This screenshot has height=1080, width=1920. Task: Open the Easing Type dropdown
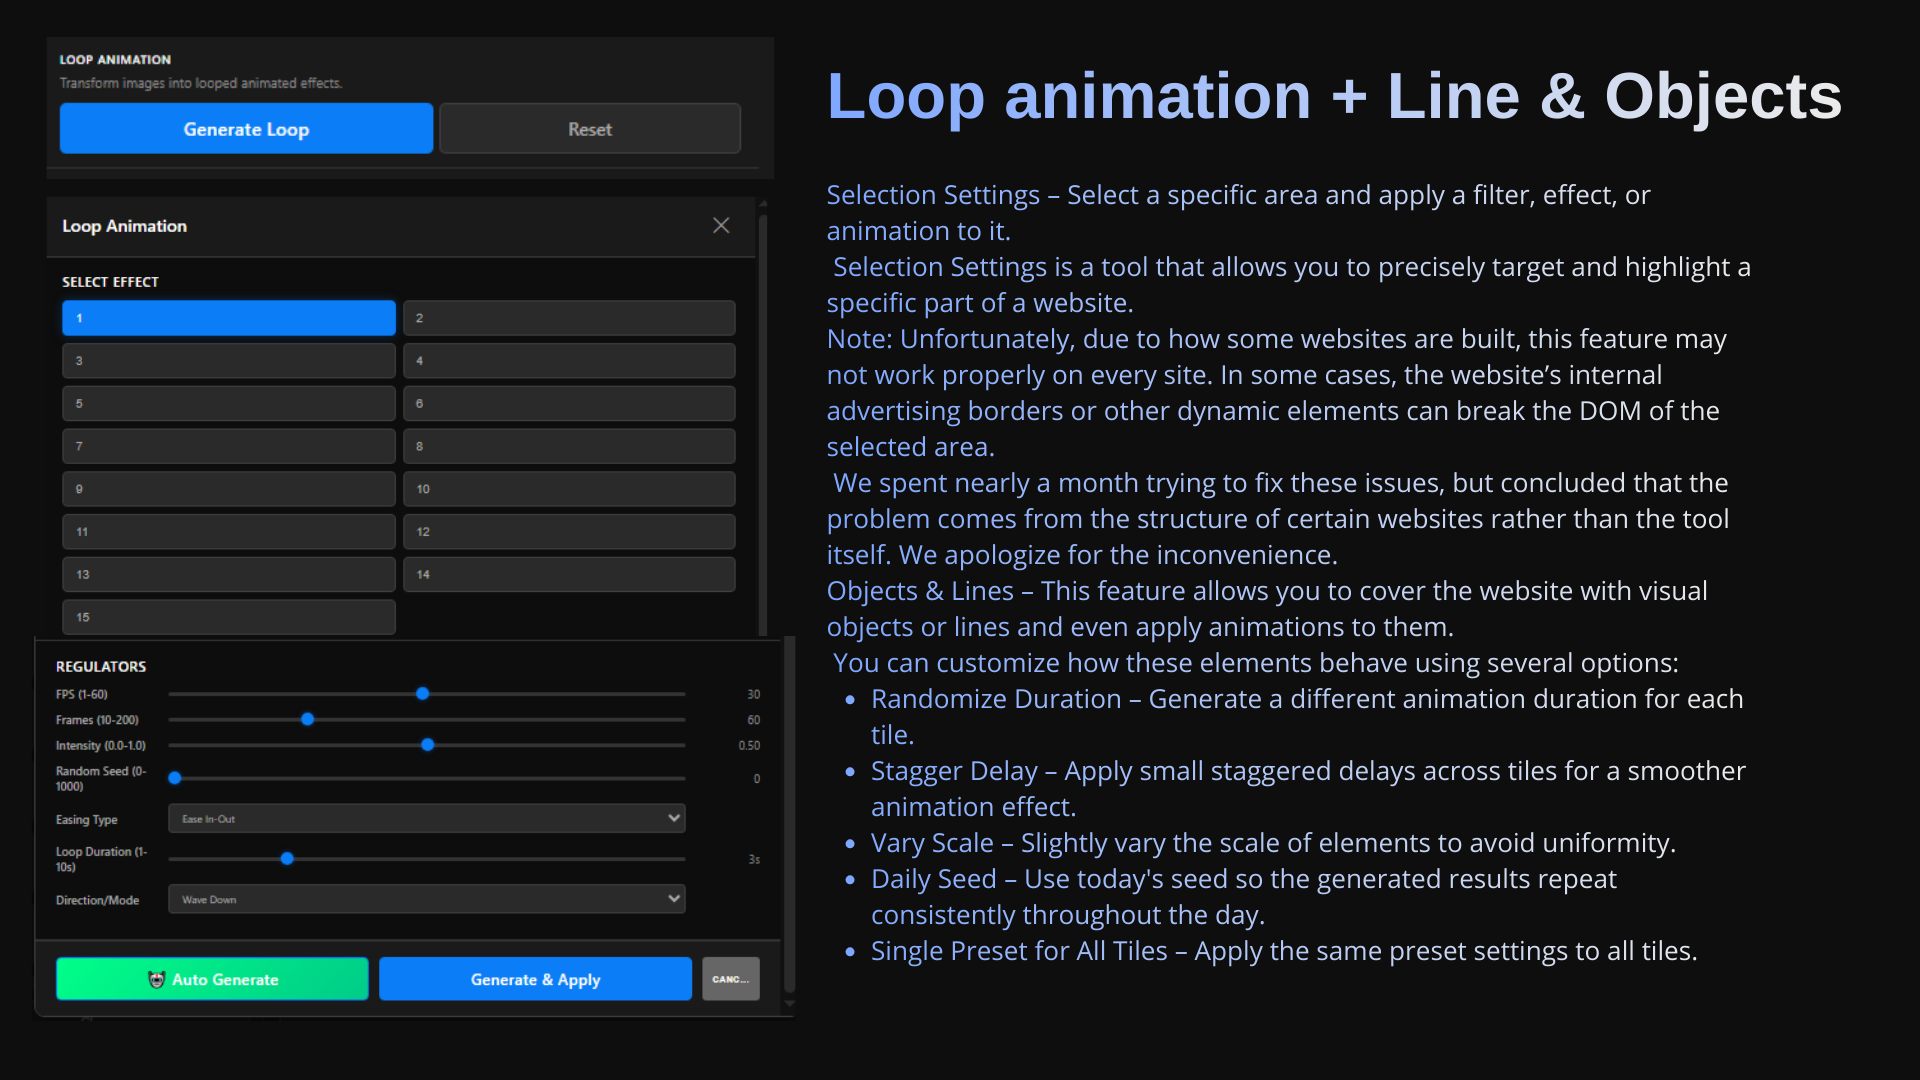click(x=426, y=819)
